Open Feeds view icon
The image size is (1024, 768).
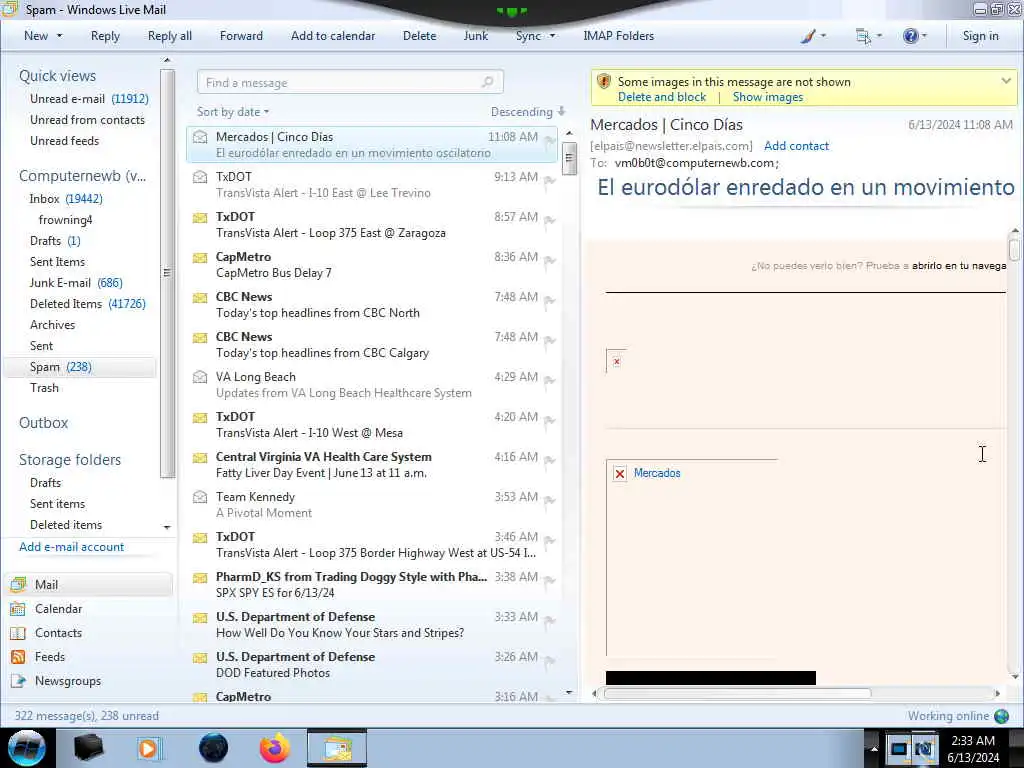[18, 657]
